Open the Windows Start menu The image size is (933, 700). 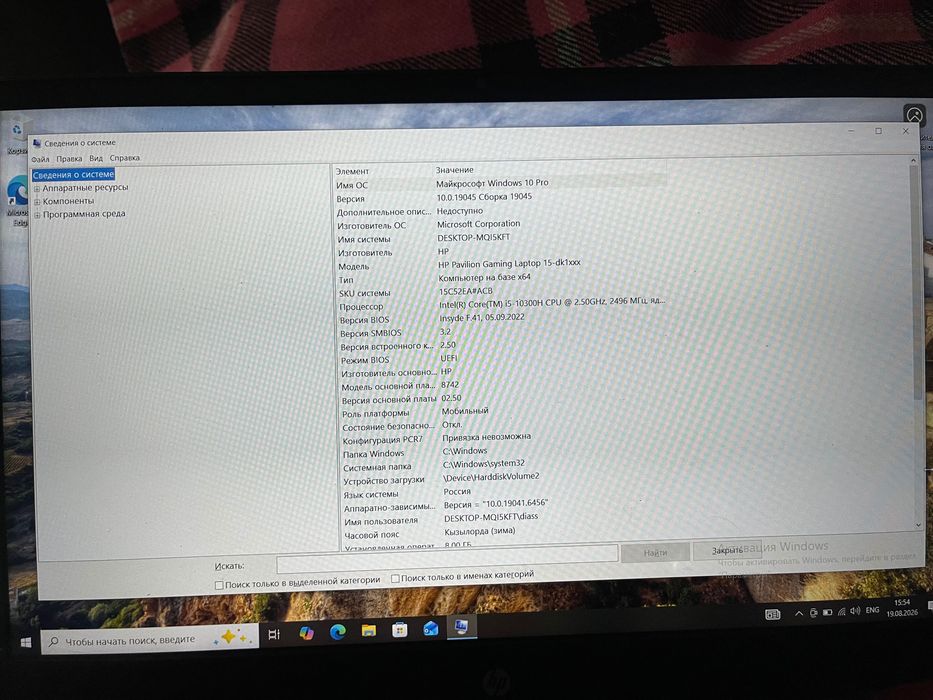tap(25, 643)
